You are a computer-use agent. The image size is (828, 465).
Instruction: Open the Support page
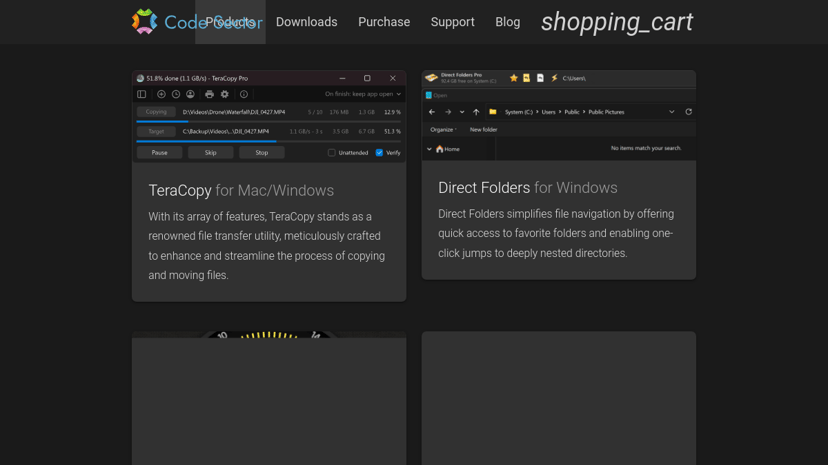click(453, 22)
